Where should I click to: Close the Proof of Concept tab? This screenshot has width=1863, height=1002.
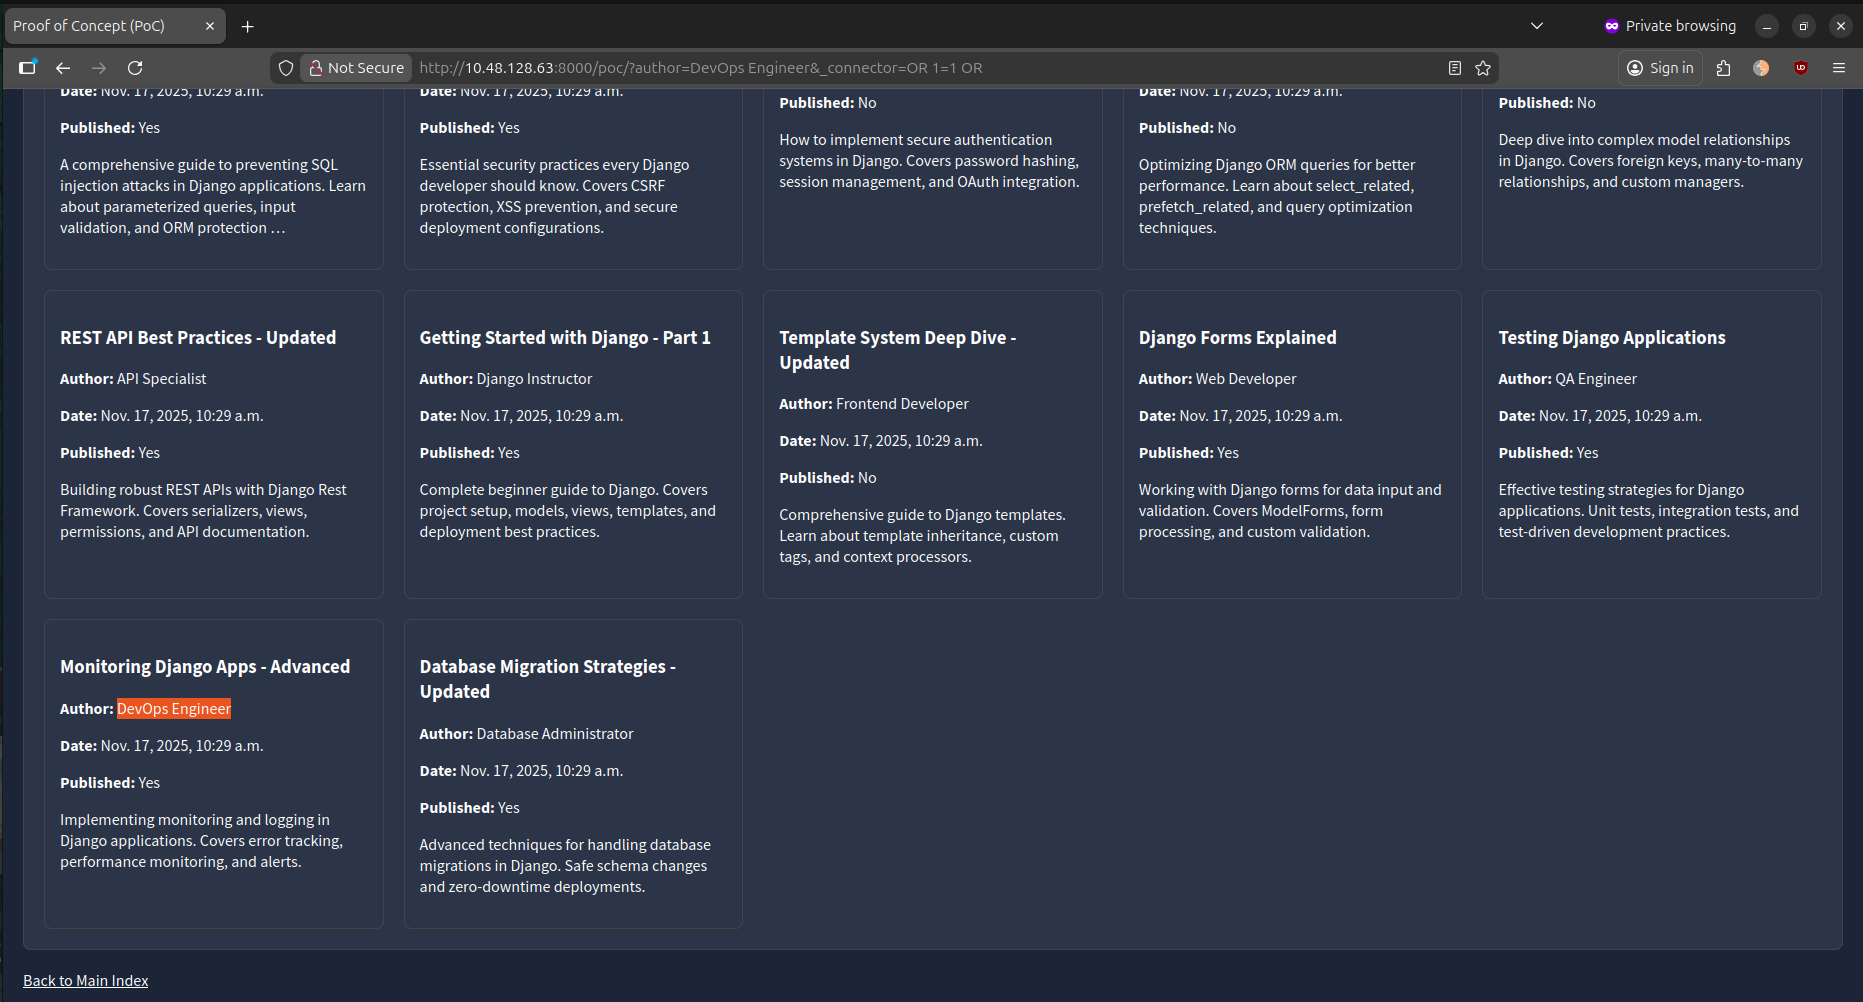(210, 25)
